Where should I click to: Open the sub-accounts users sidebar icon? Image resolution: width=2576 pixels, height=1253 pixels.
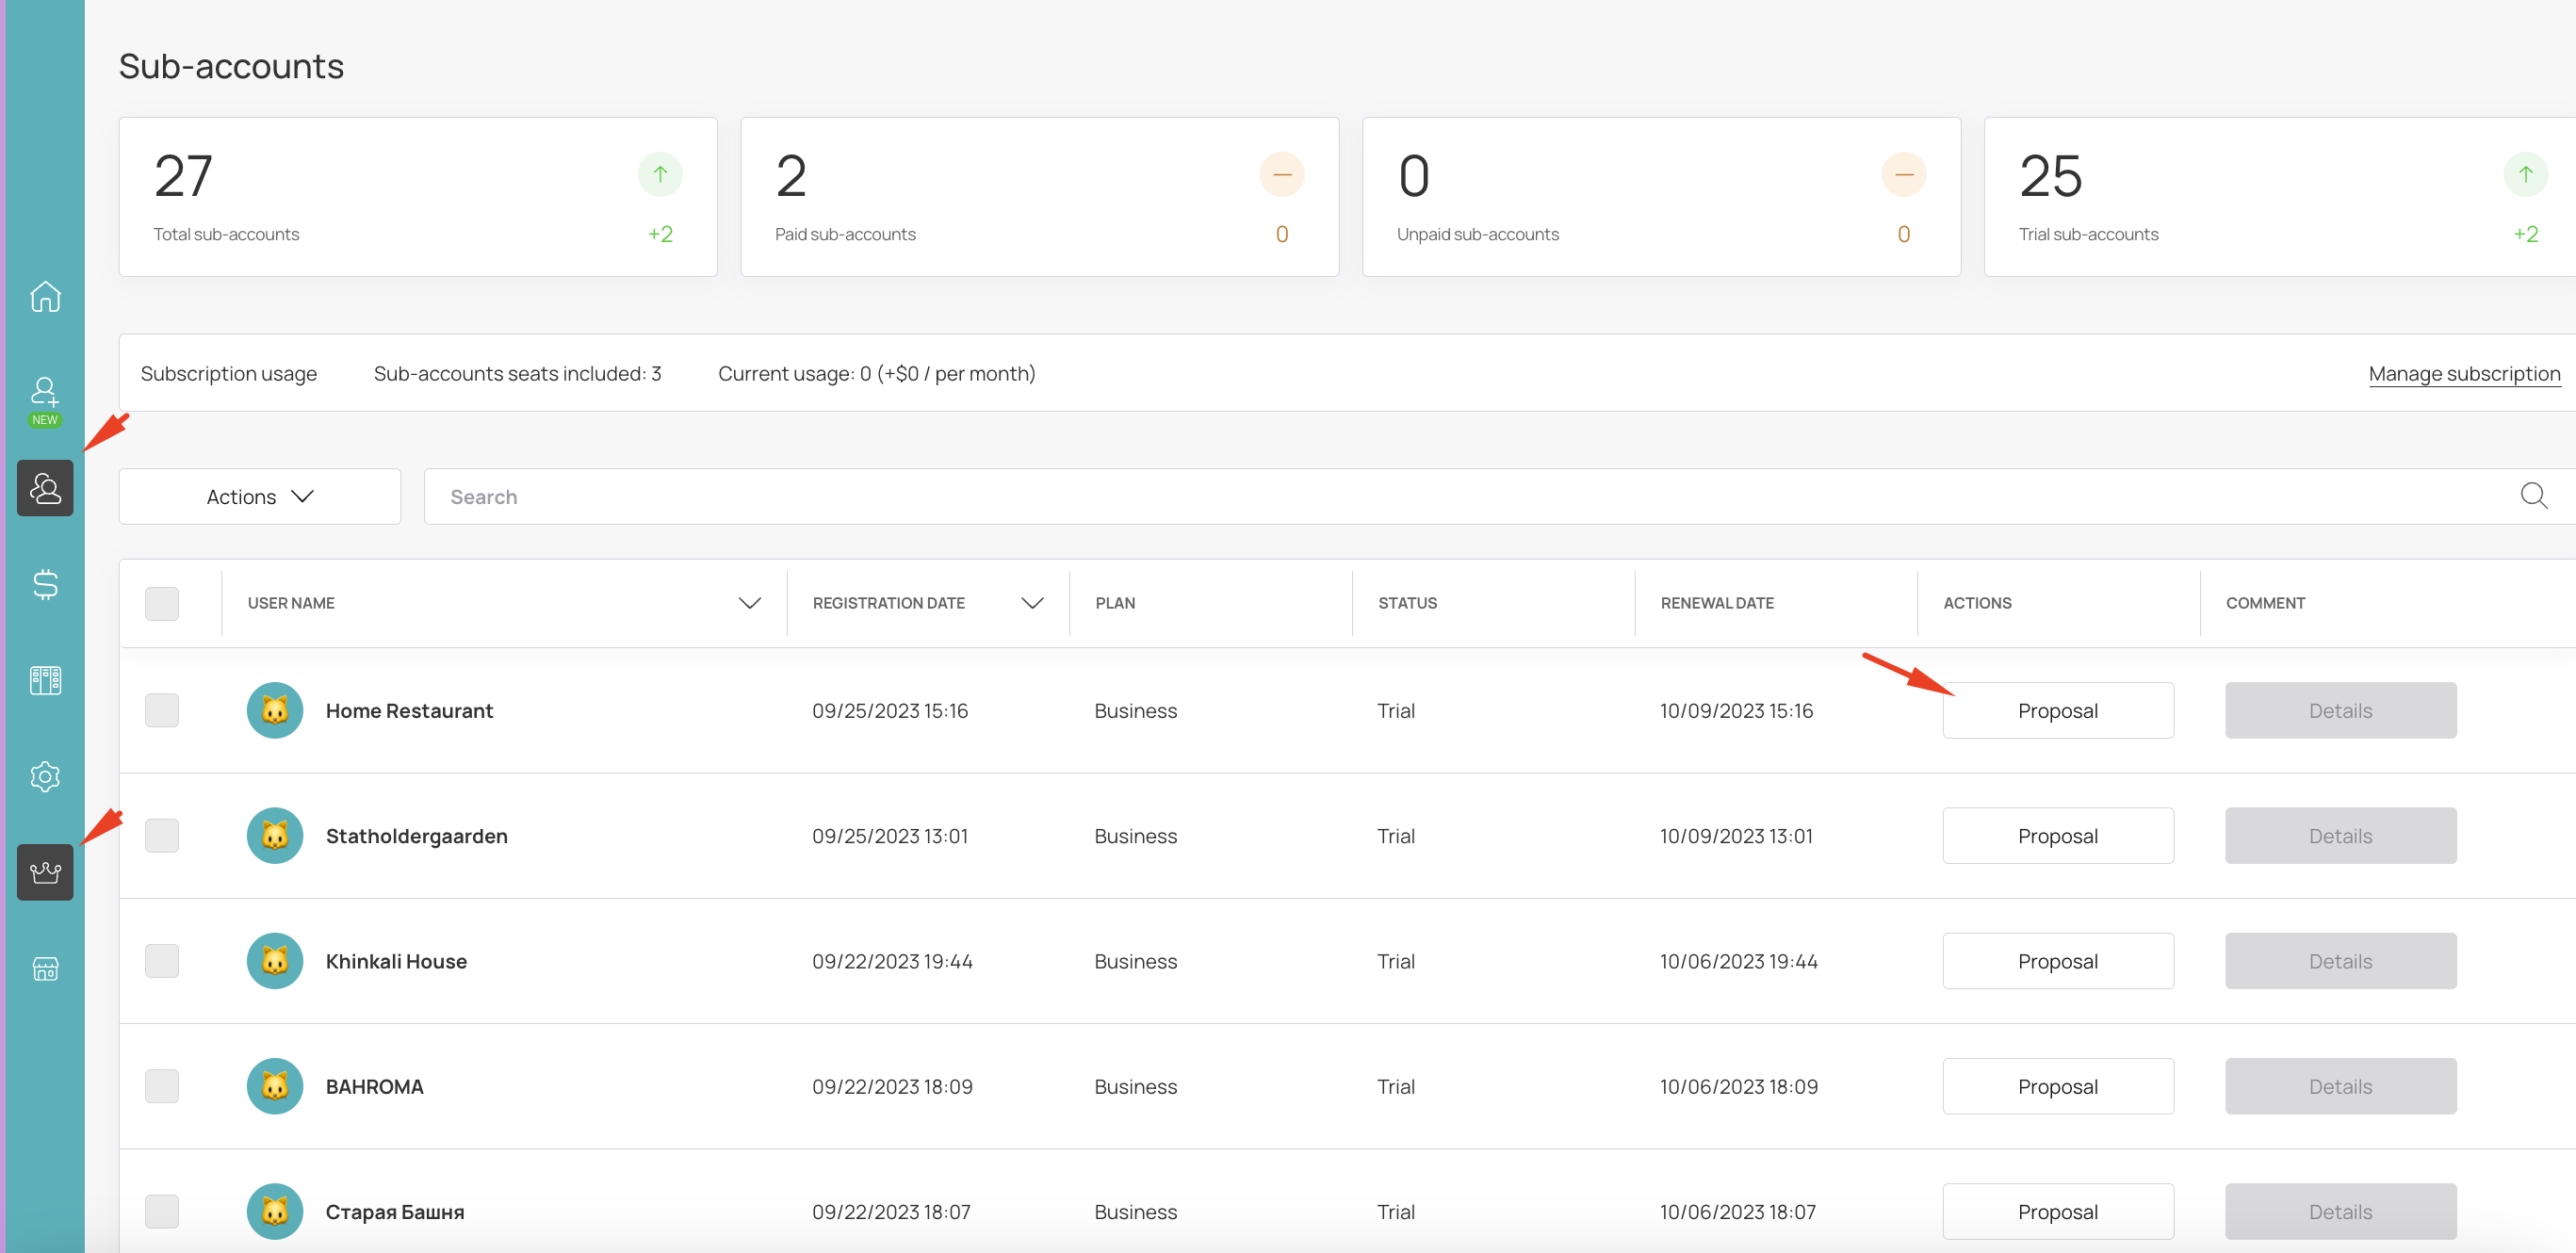[45, 488]
